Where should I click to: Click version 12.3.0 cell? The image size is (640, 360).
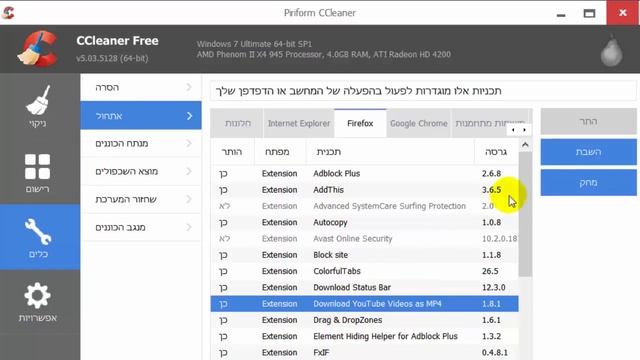click(x=493, y=287)
